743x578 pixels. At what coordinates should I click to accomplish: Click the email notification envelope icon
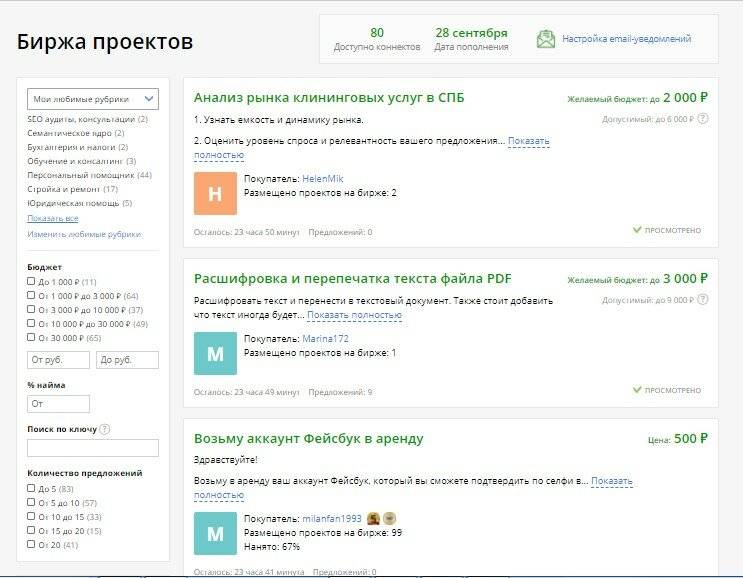[x=545, y=40]
